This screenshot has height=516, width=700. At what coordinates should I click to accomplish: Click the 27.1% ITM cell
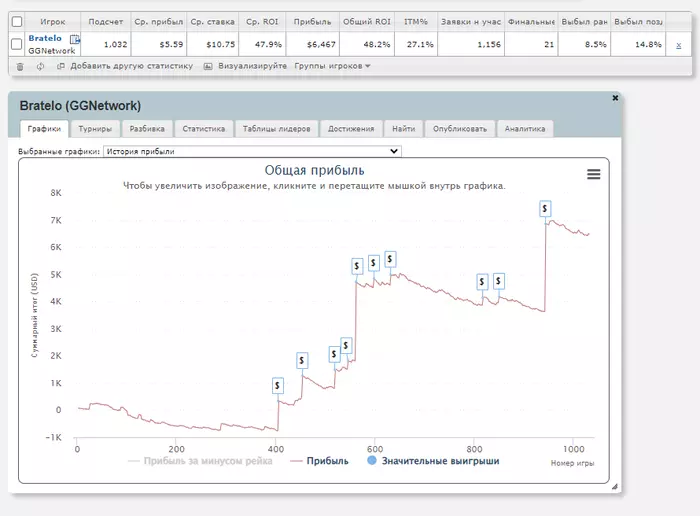tap(416, 44)
